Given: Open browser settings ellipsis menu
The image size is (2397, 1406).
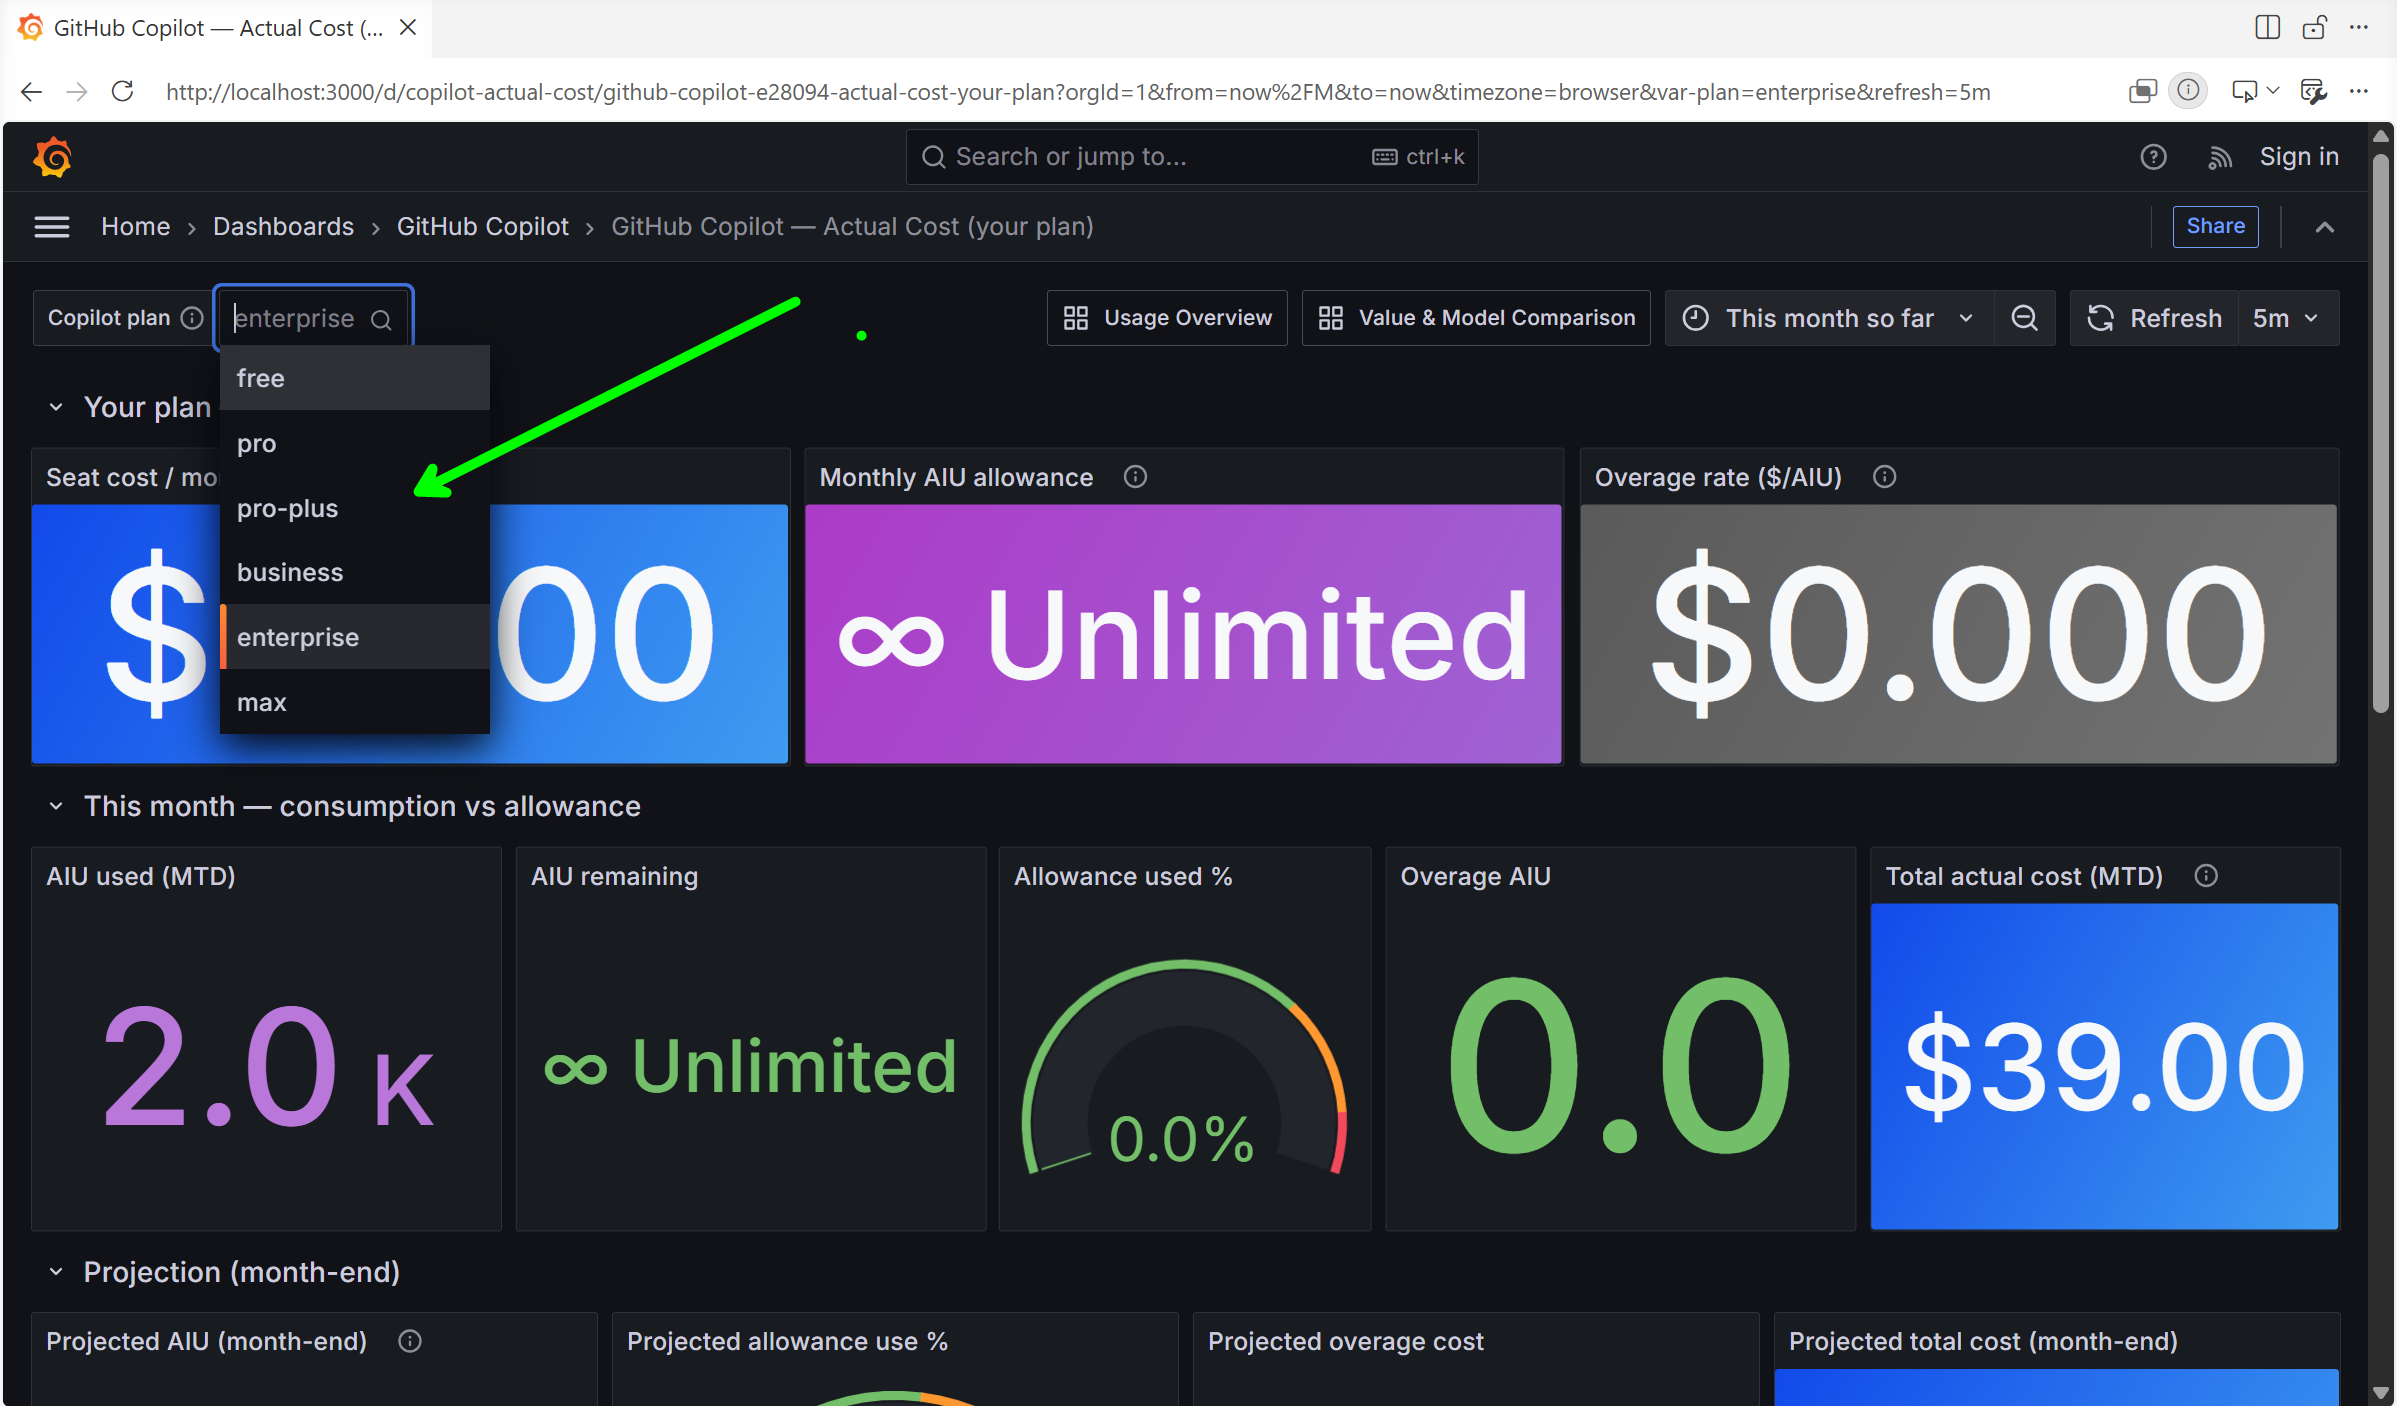Looking at the screenshot, I should 2359,91.
